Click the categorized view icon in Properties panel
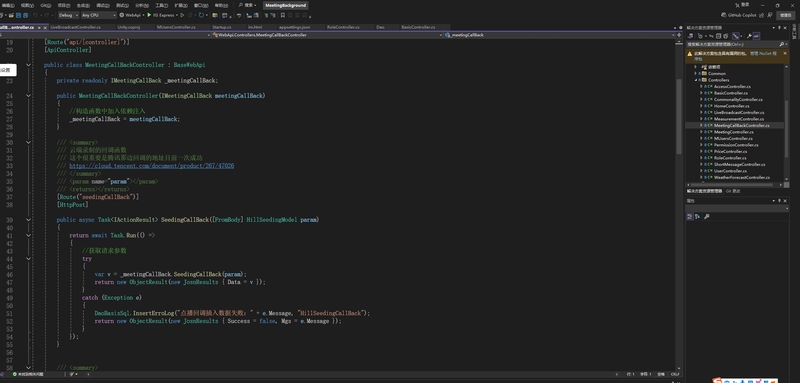800x383 pixels. pos(690,216)
